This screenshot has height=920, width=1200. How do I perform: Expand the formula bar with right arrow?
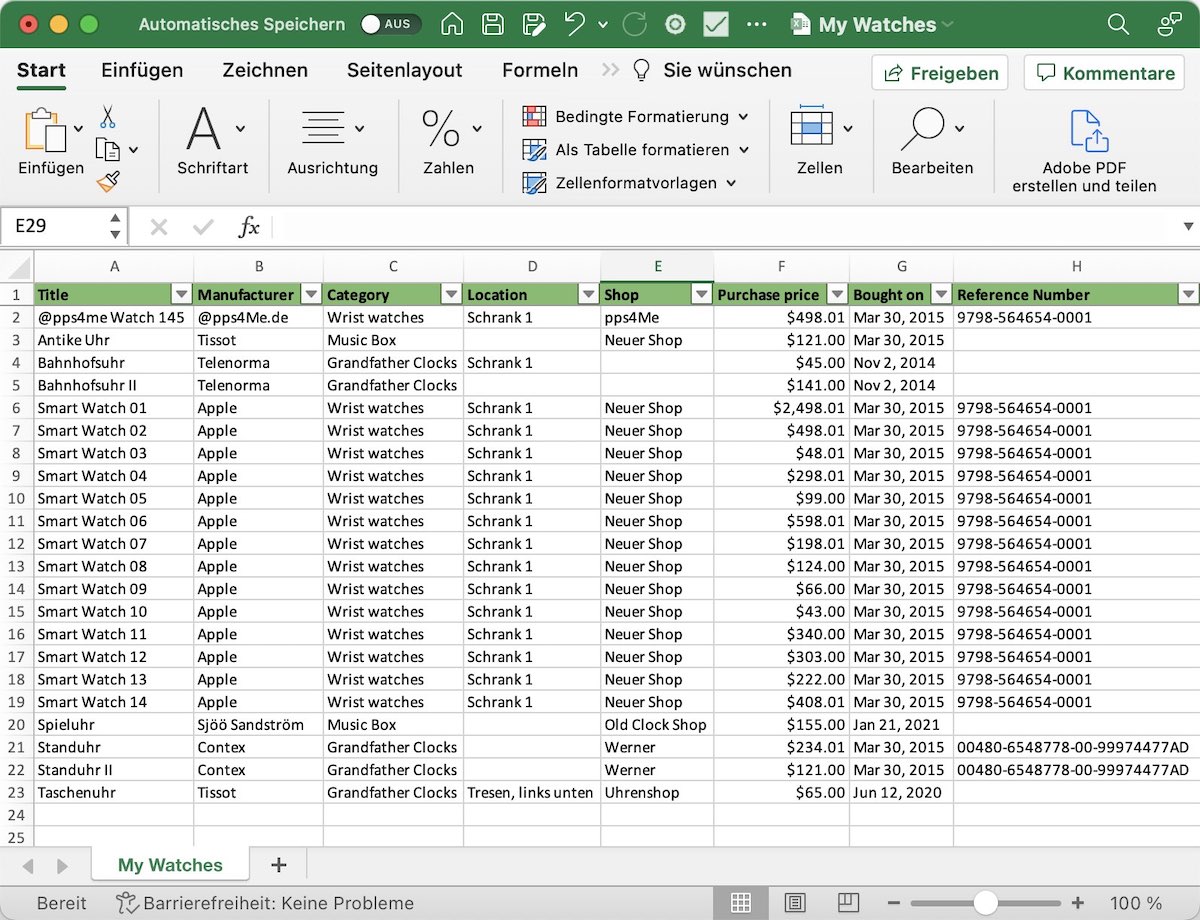click(x=1188, y=227)
